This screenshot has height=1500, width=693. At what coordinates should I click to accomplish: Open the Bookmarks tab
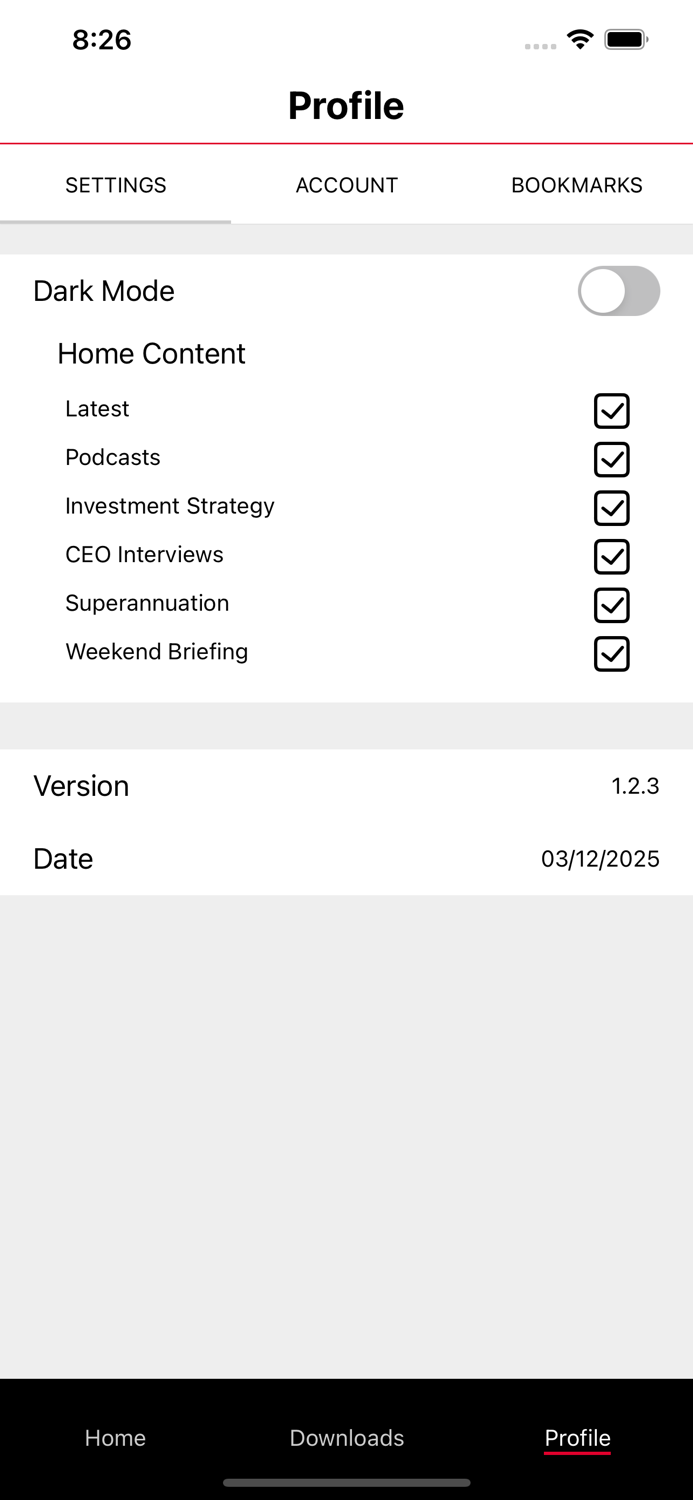pyautogui.click(x=577, y=185)
